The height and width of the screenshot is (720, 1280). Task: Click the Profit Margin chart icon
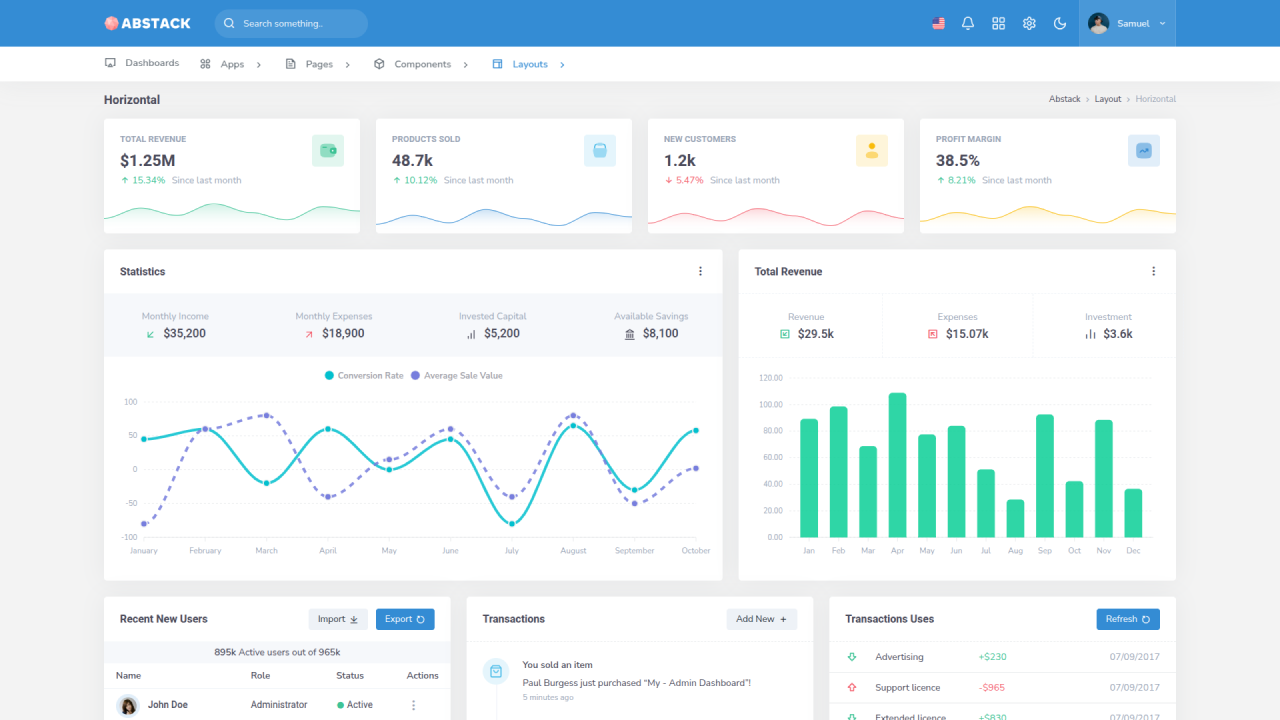(1144, 151)
